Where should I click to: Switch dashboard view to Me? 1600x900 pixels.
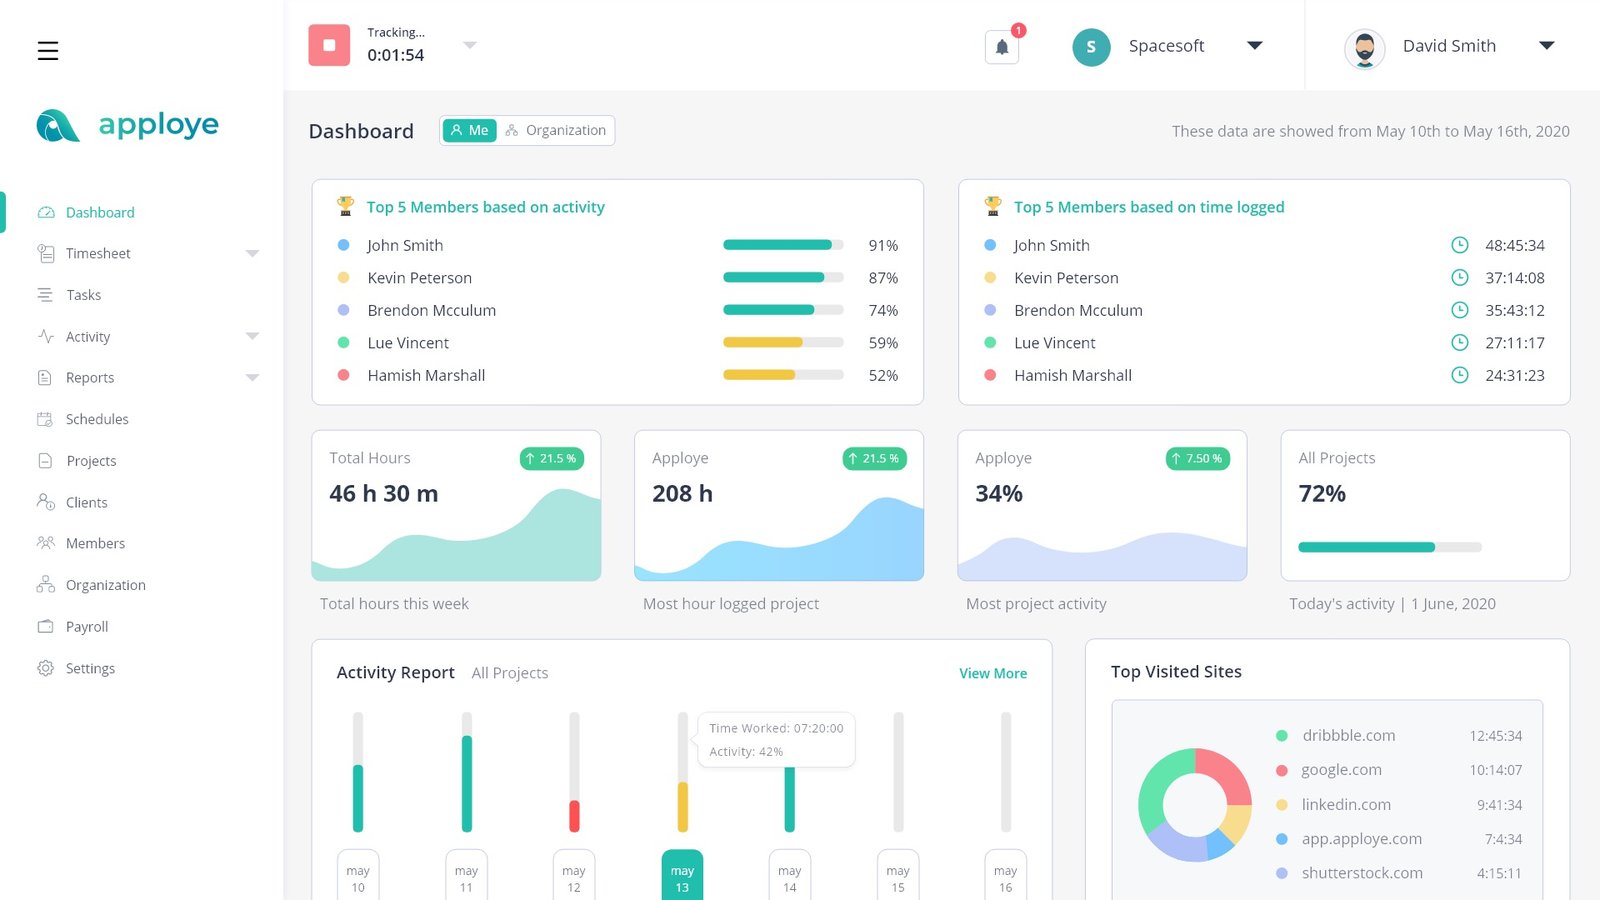click(x=469, y=131)
